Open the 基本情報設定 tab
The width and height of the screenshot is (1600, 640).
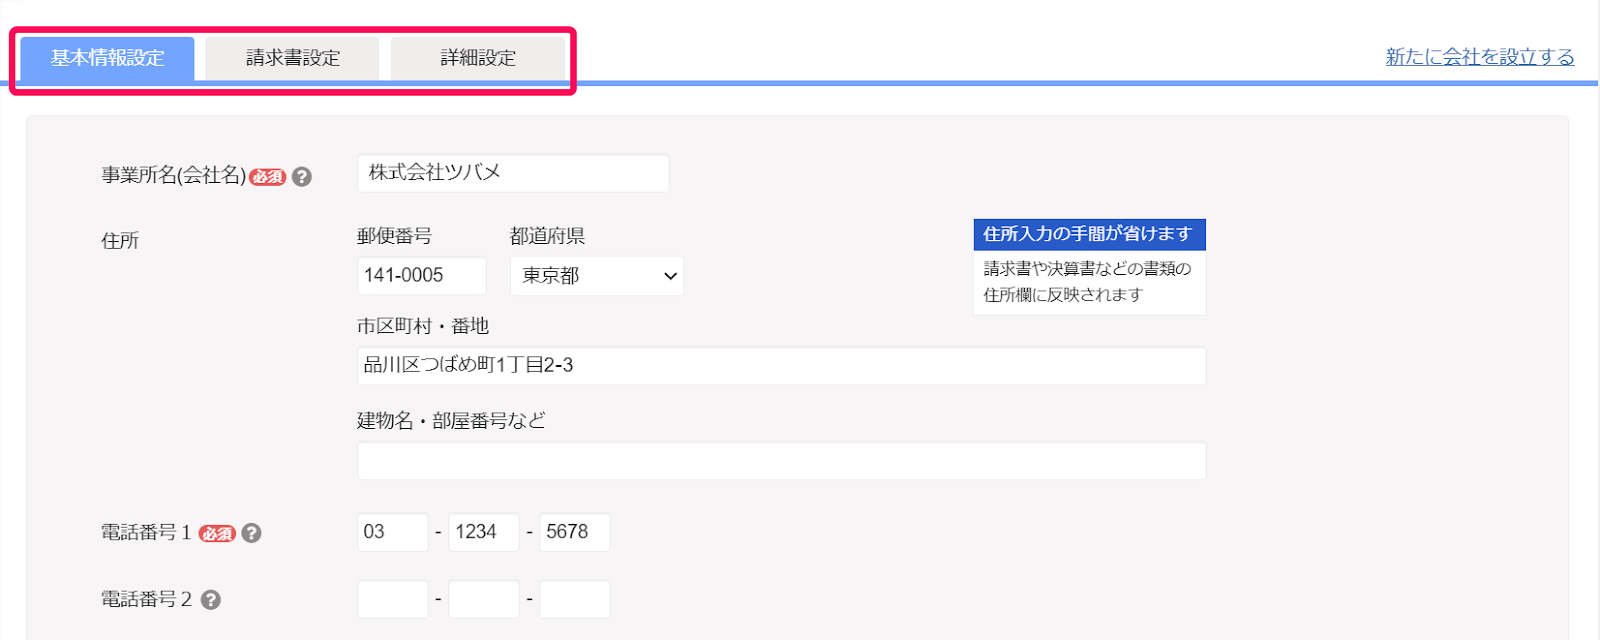[107, 58]
